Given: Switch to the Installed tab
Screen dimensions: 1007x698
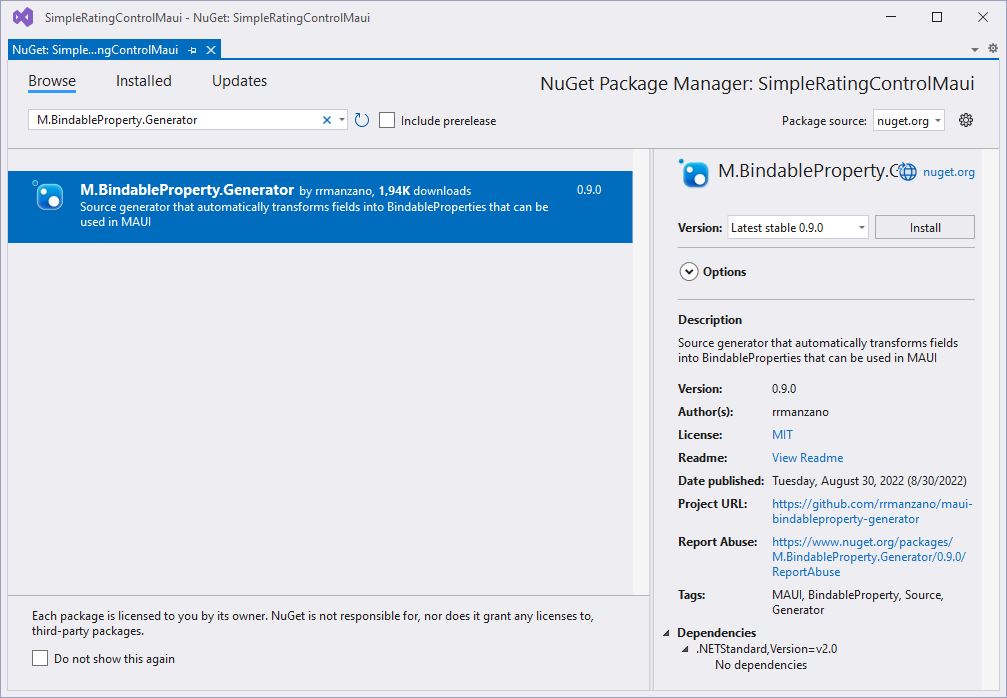Looking at the screenshot, I should click(143, 81).
